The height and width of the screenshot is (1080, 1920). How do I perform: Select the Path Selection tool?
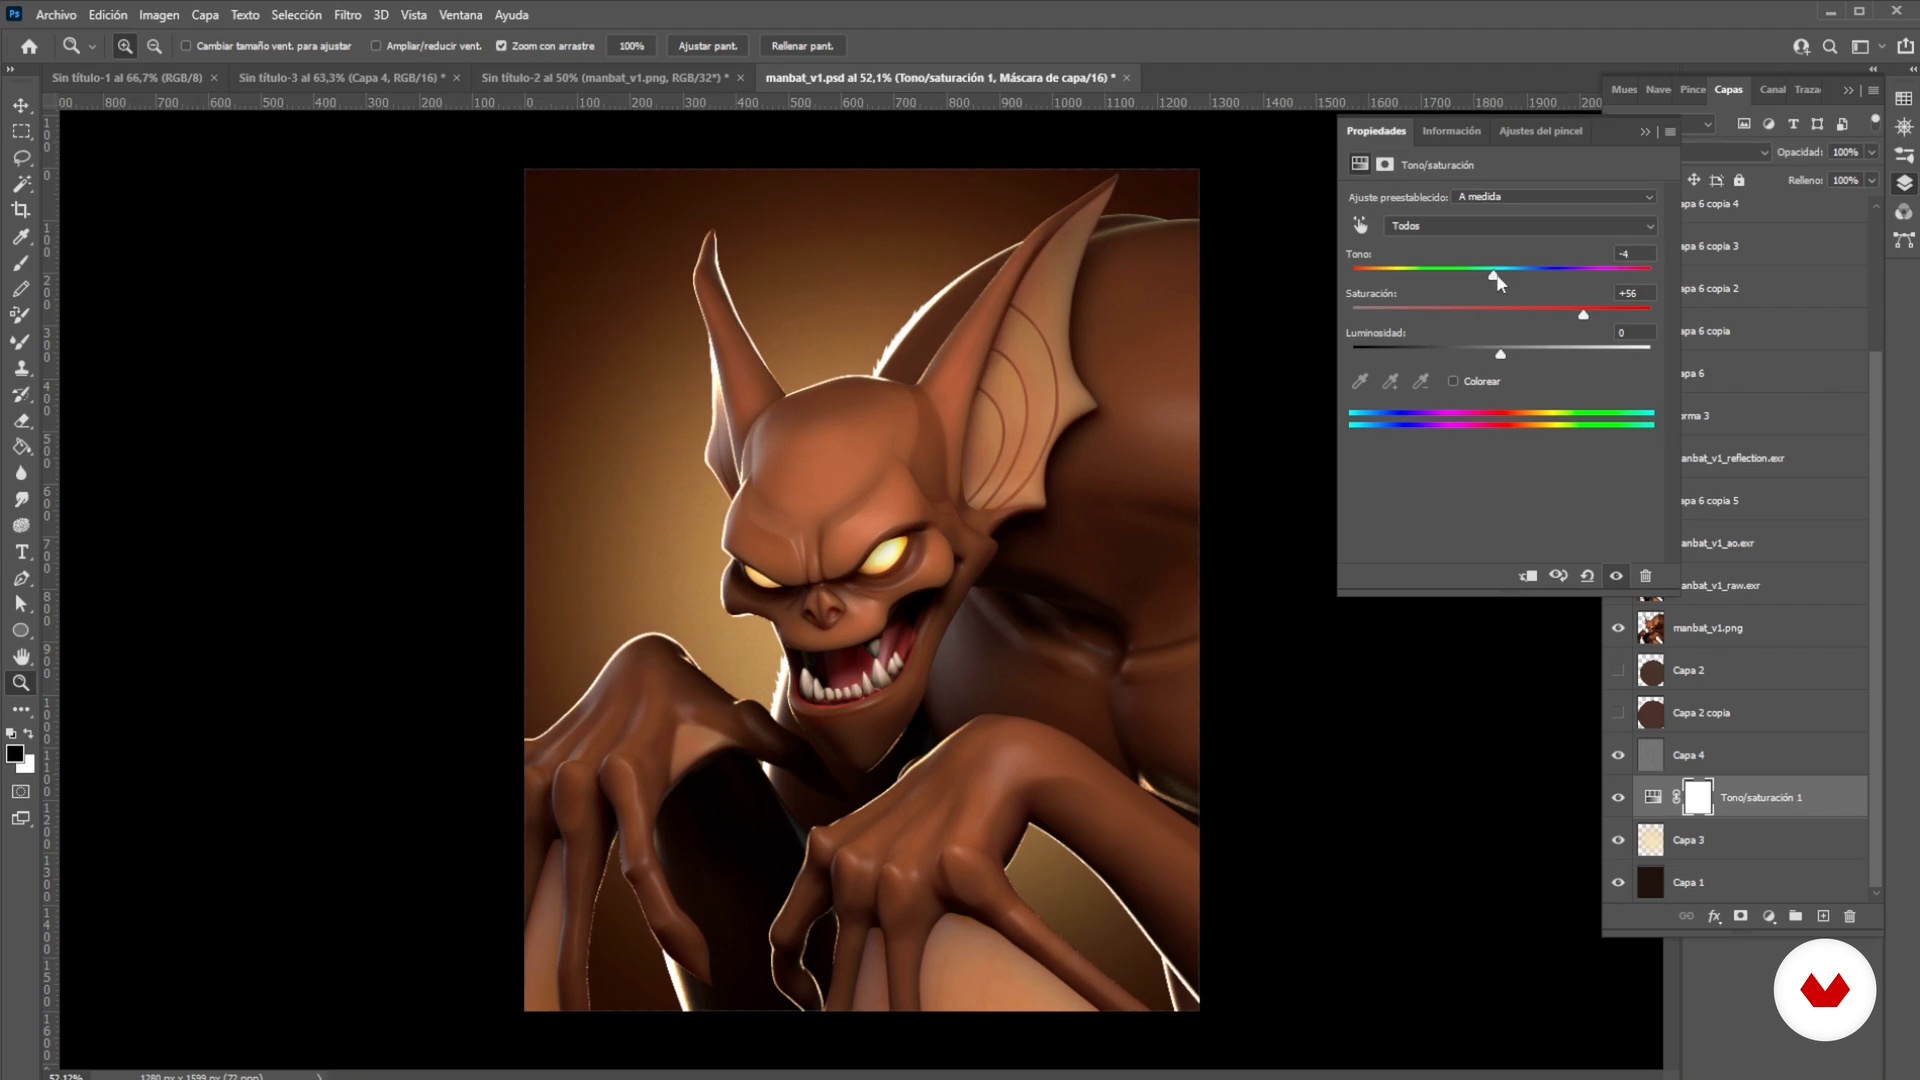coord(21,604)
